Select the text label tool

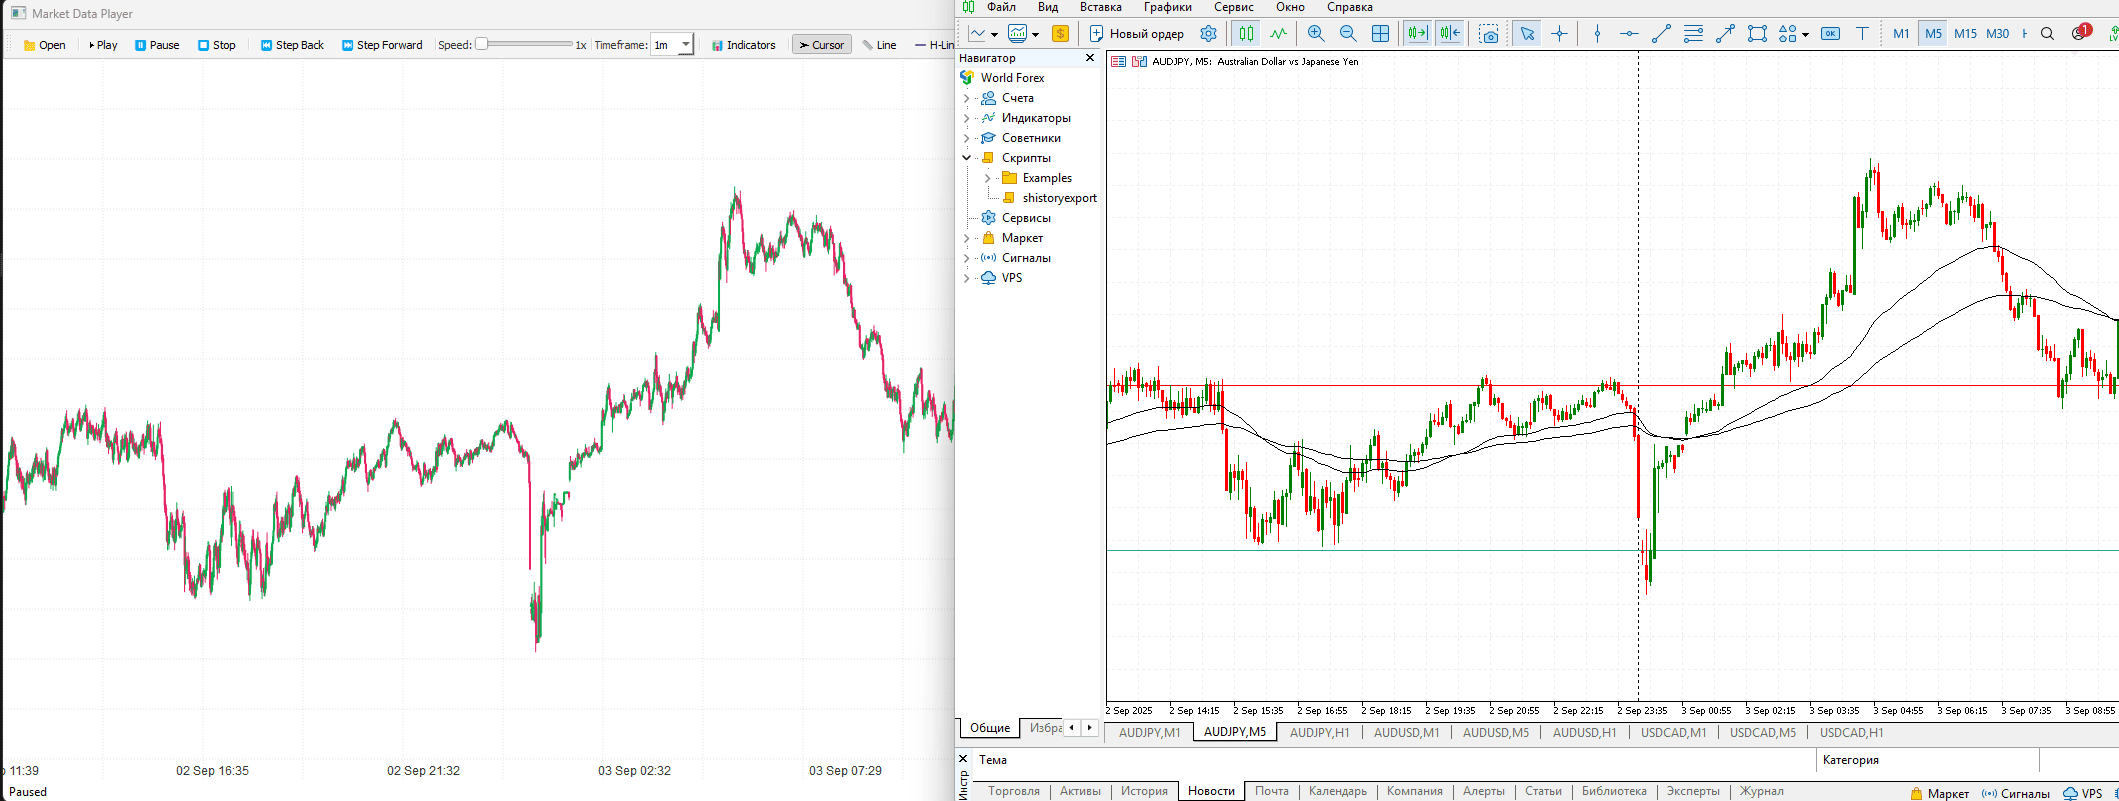pos(1862,34)
